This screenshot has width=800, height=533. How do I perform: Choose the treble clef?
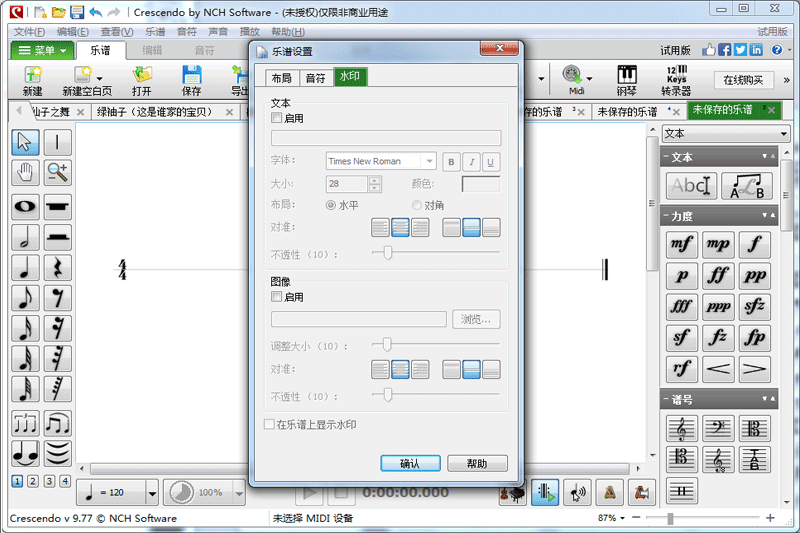[x=682, y=428]
